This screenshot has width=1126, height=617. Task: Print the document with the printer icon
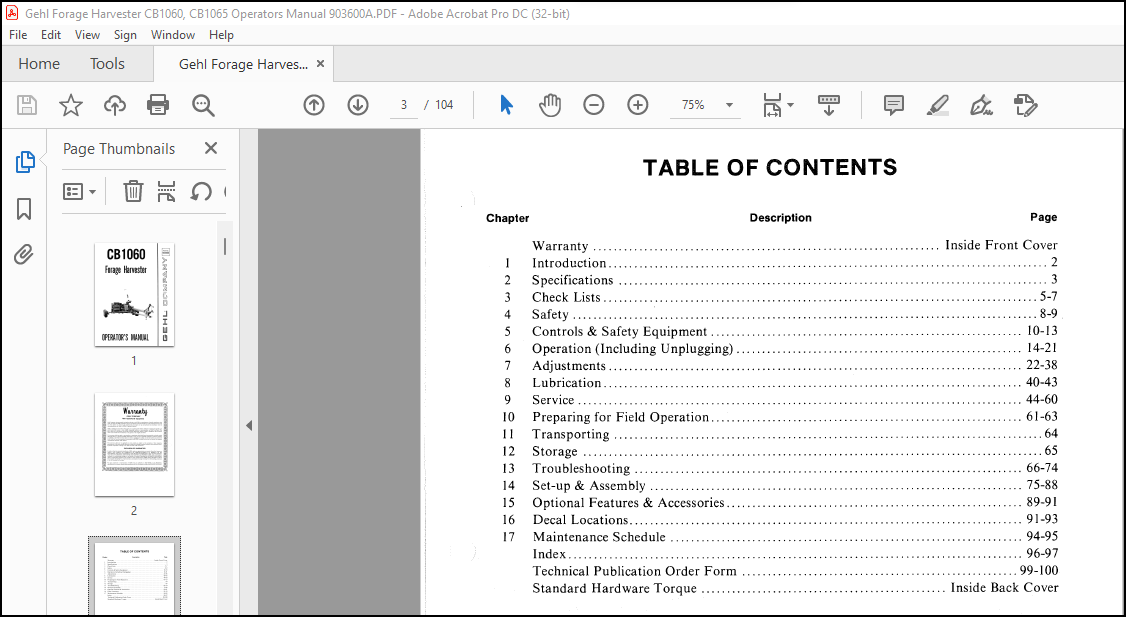pos(158,105)
